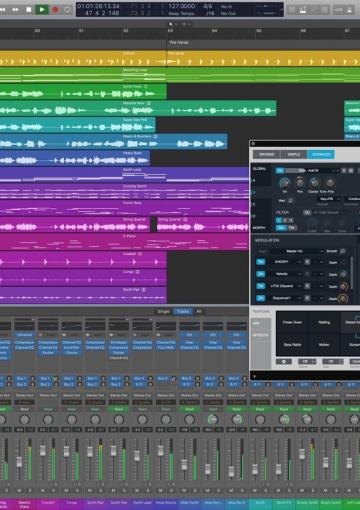Open the tempo 127.0000 display
The width and height of the screenshot is (360, 510).
182,7
